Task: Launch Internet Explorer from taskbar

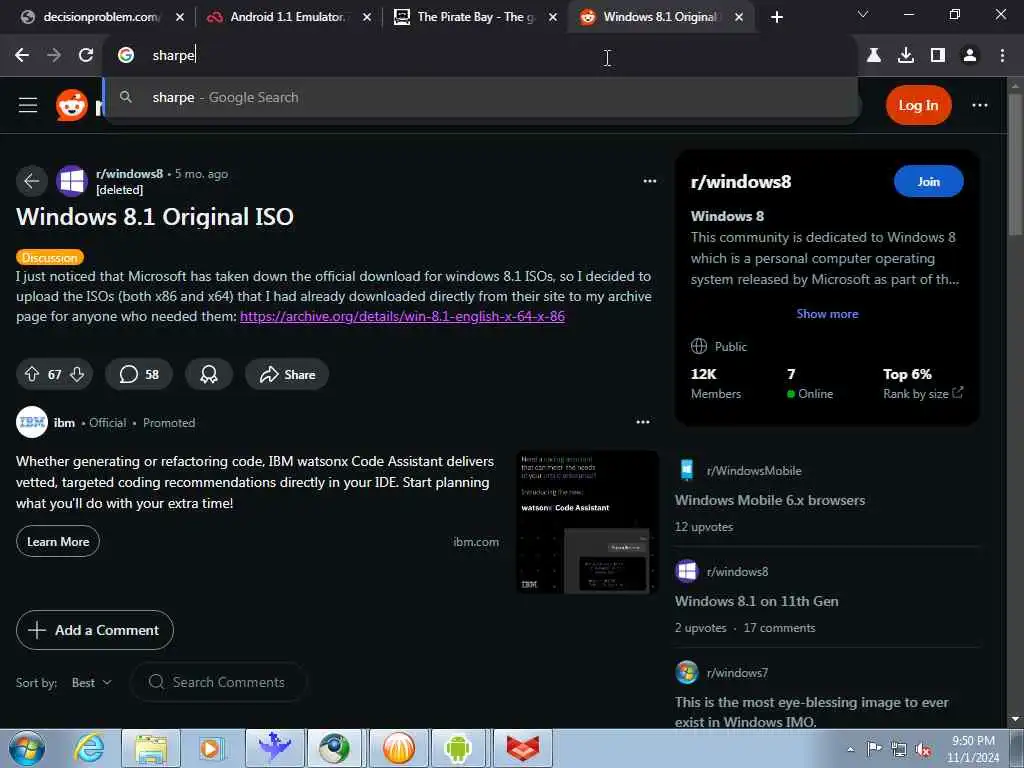Action: coord(89,748)
